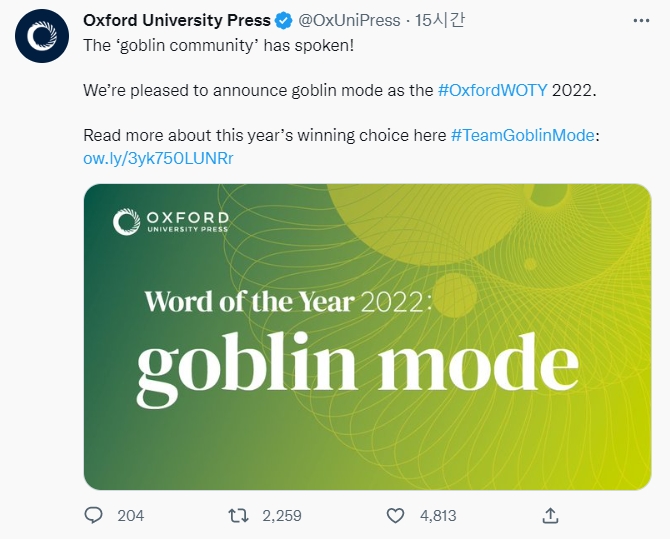Open the share menu via the share icon
The width and height of the screenshot is (670, 539).
(x=550, y=515)
